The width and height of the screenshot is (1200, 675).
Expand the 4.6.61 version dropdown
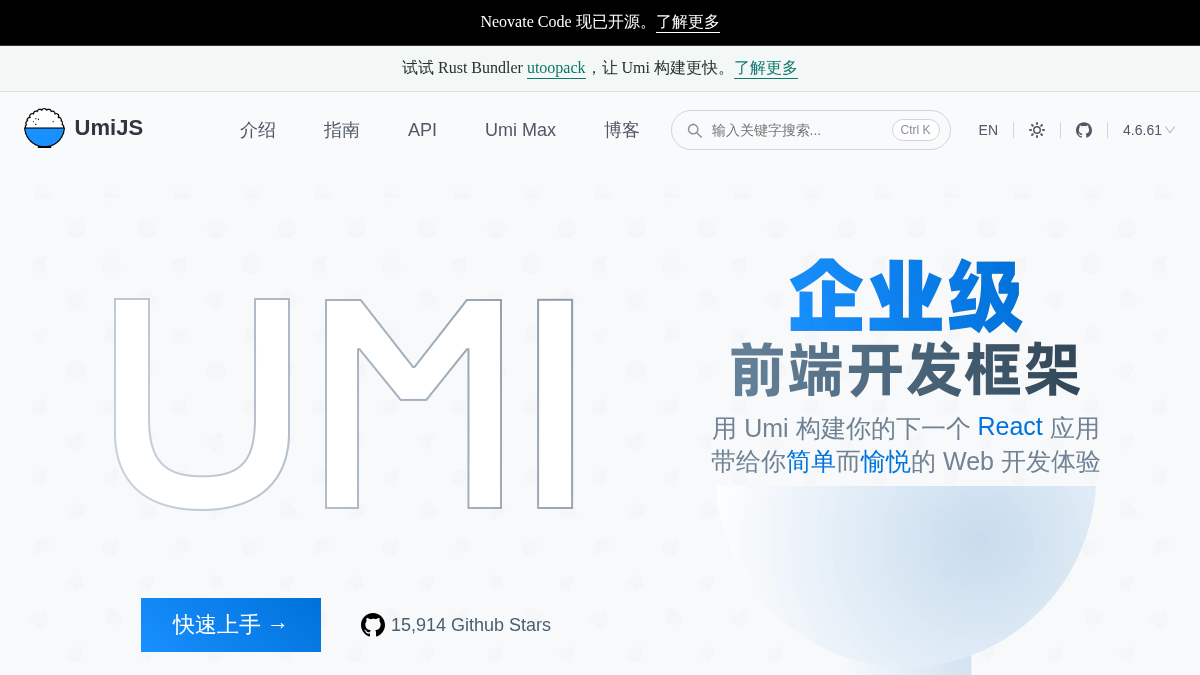pos(1149,130)
